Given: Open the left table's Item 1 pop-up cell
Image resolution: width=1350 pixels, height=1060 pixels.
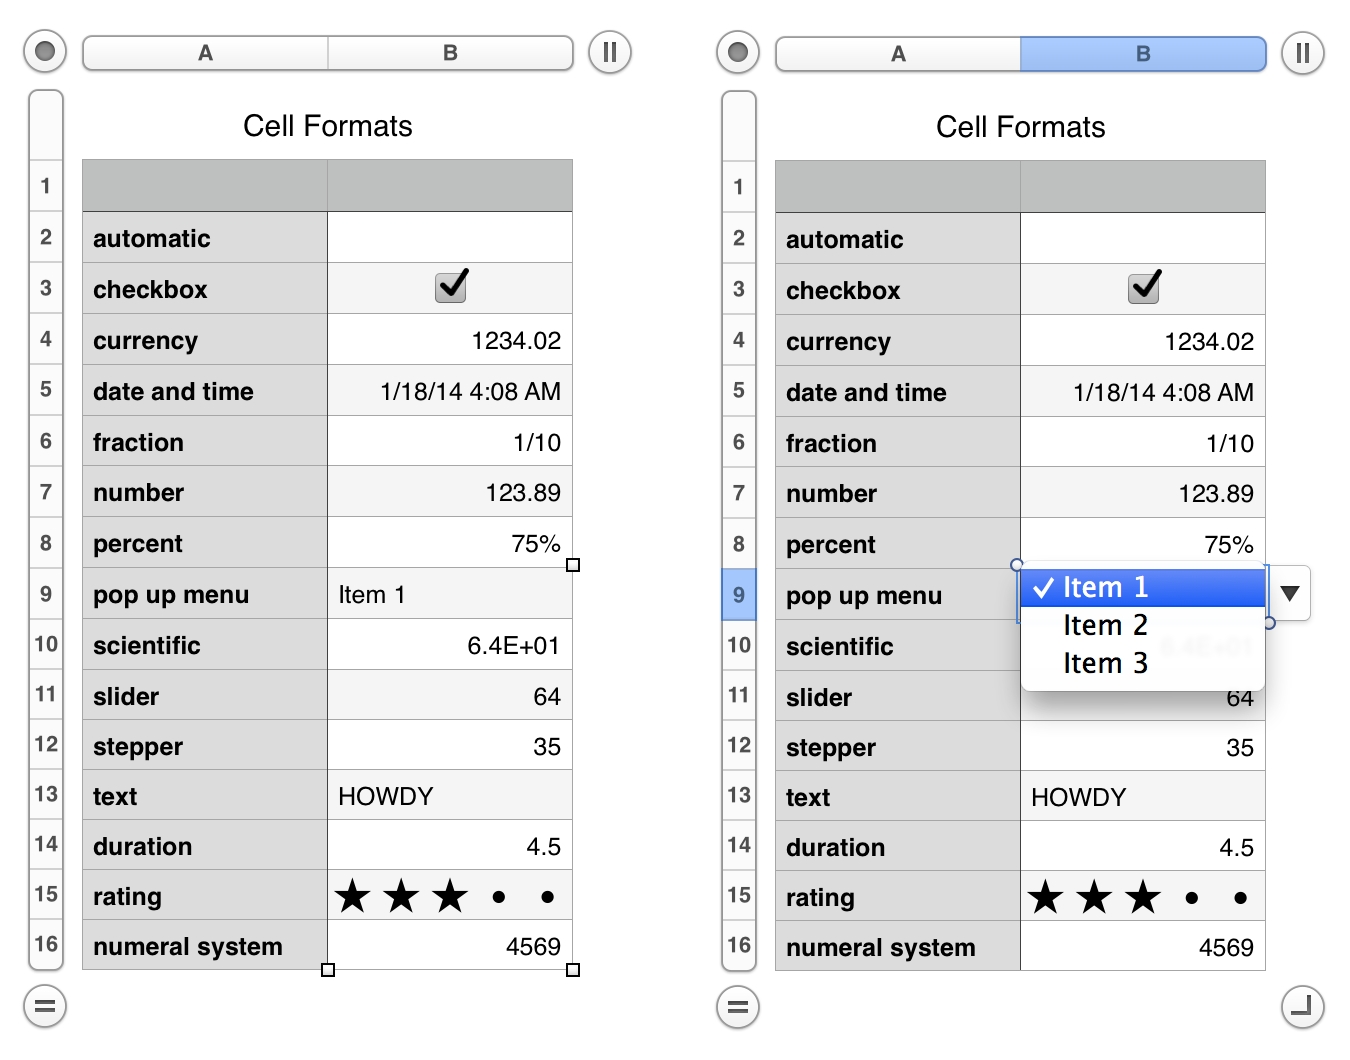Looking at the screenshot, I should tap(450, 595).
